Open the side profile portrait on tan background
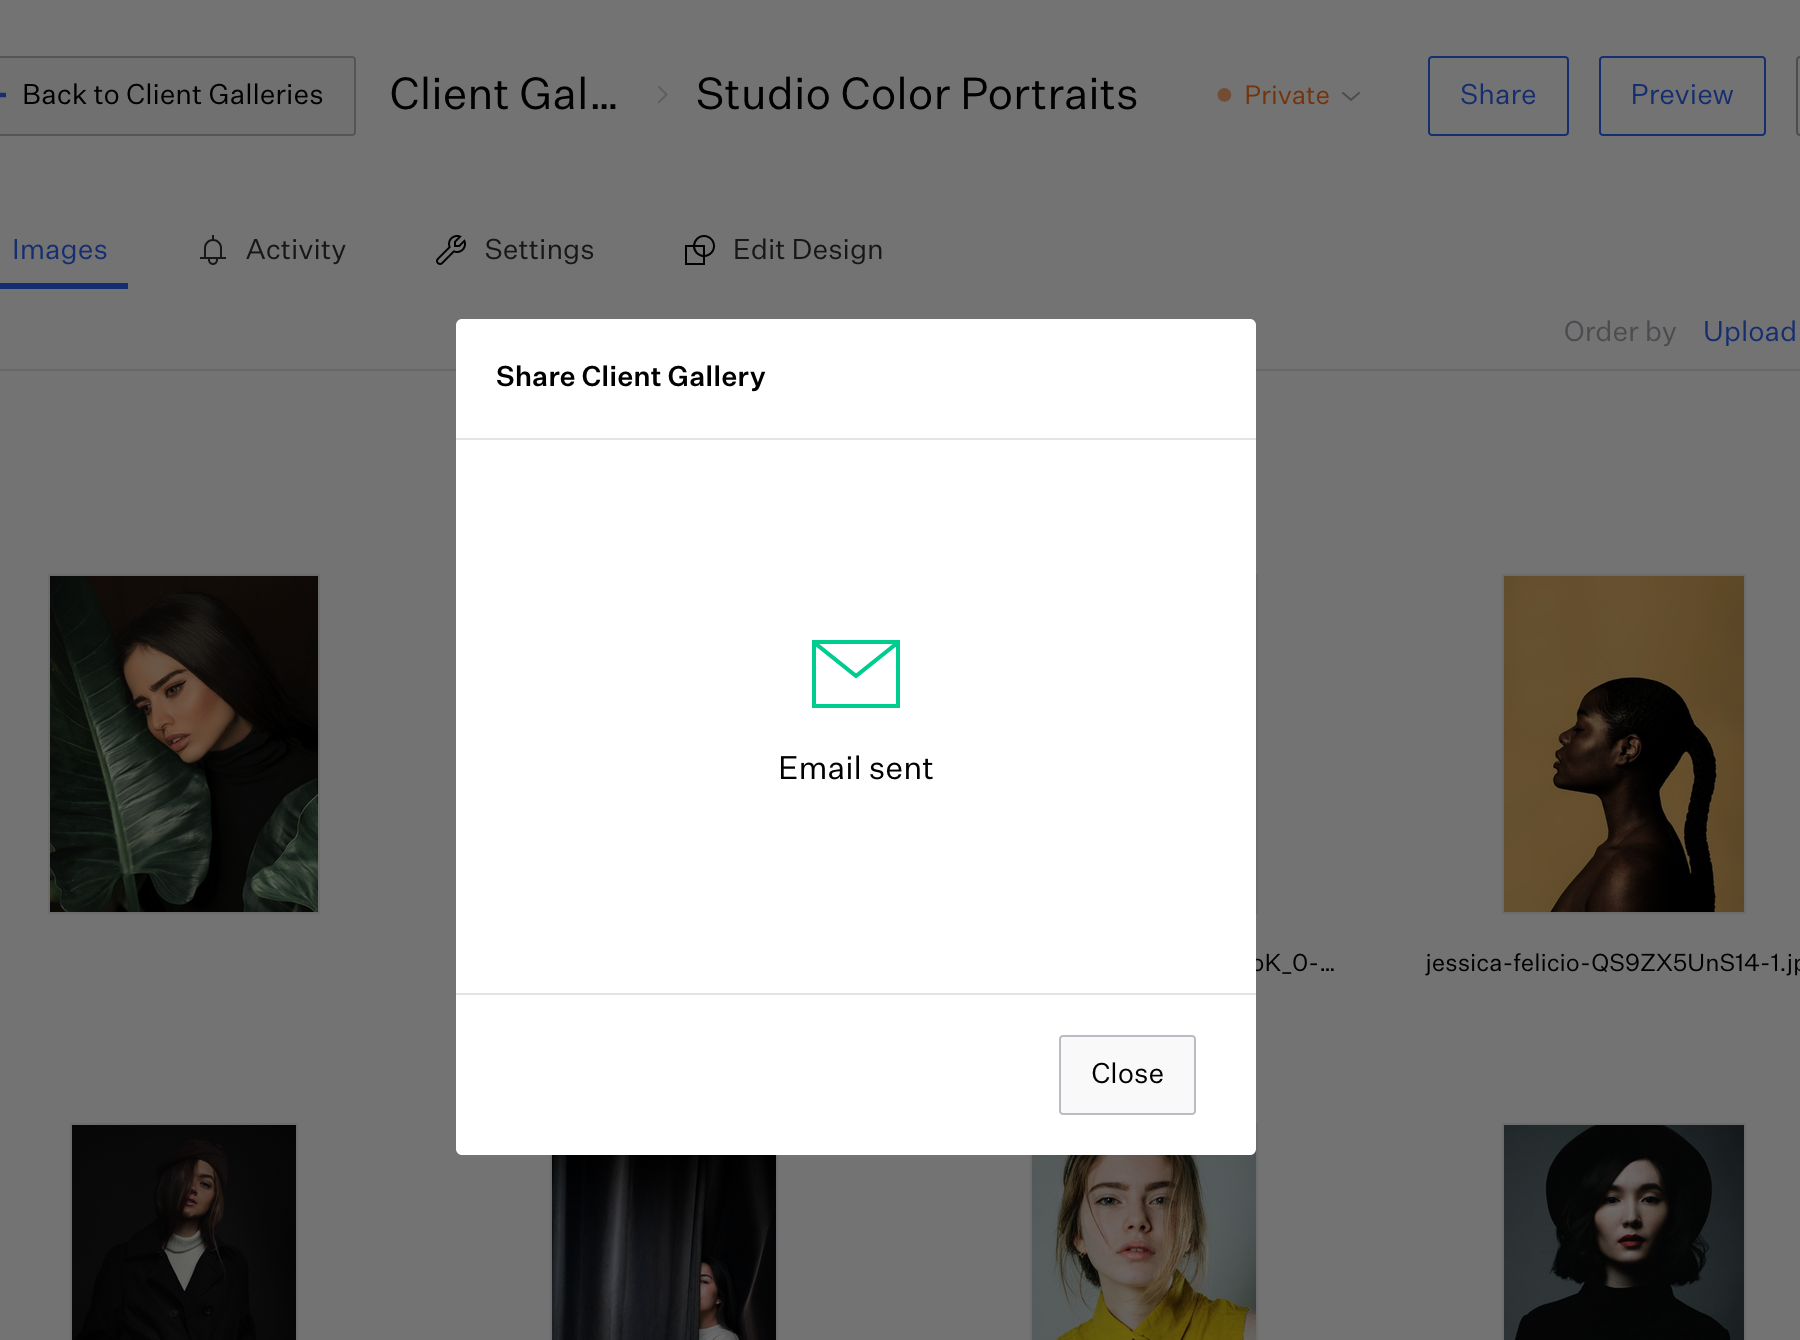 (1623, 743)
